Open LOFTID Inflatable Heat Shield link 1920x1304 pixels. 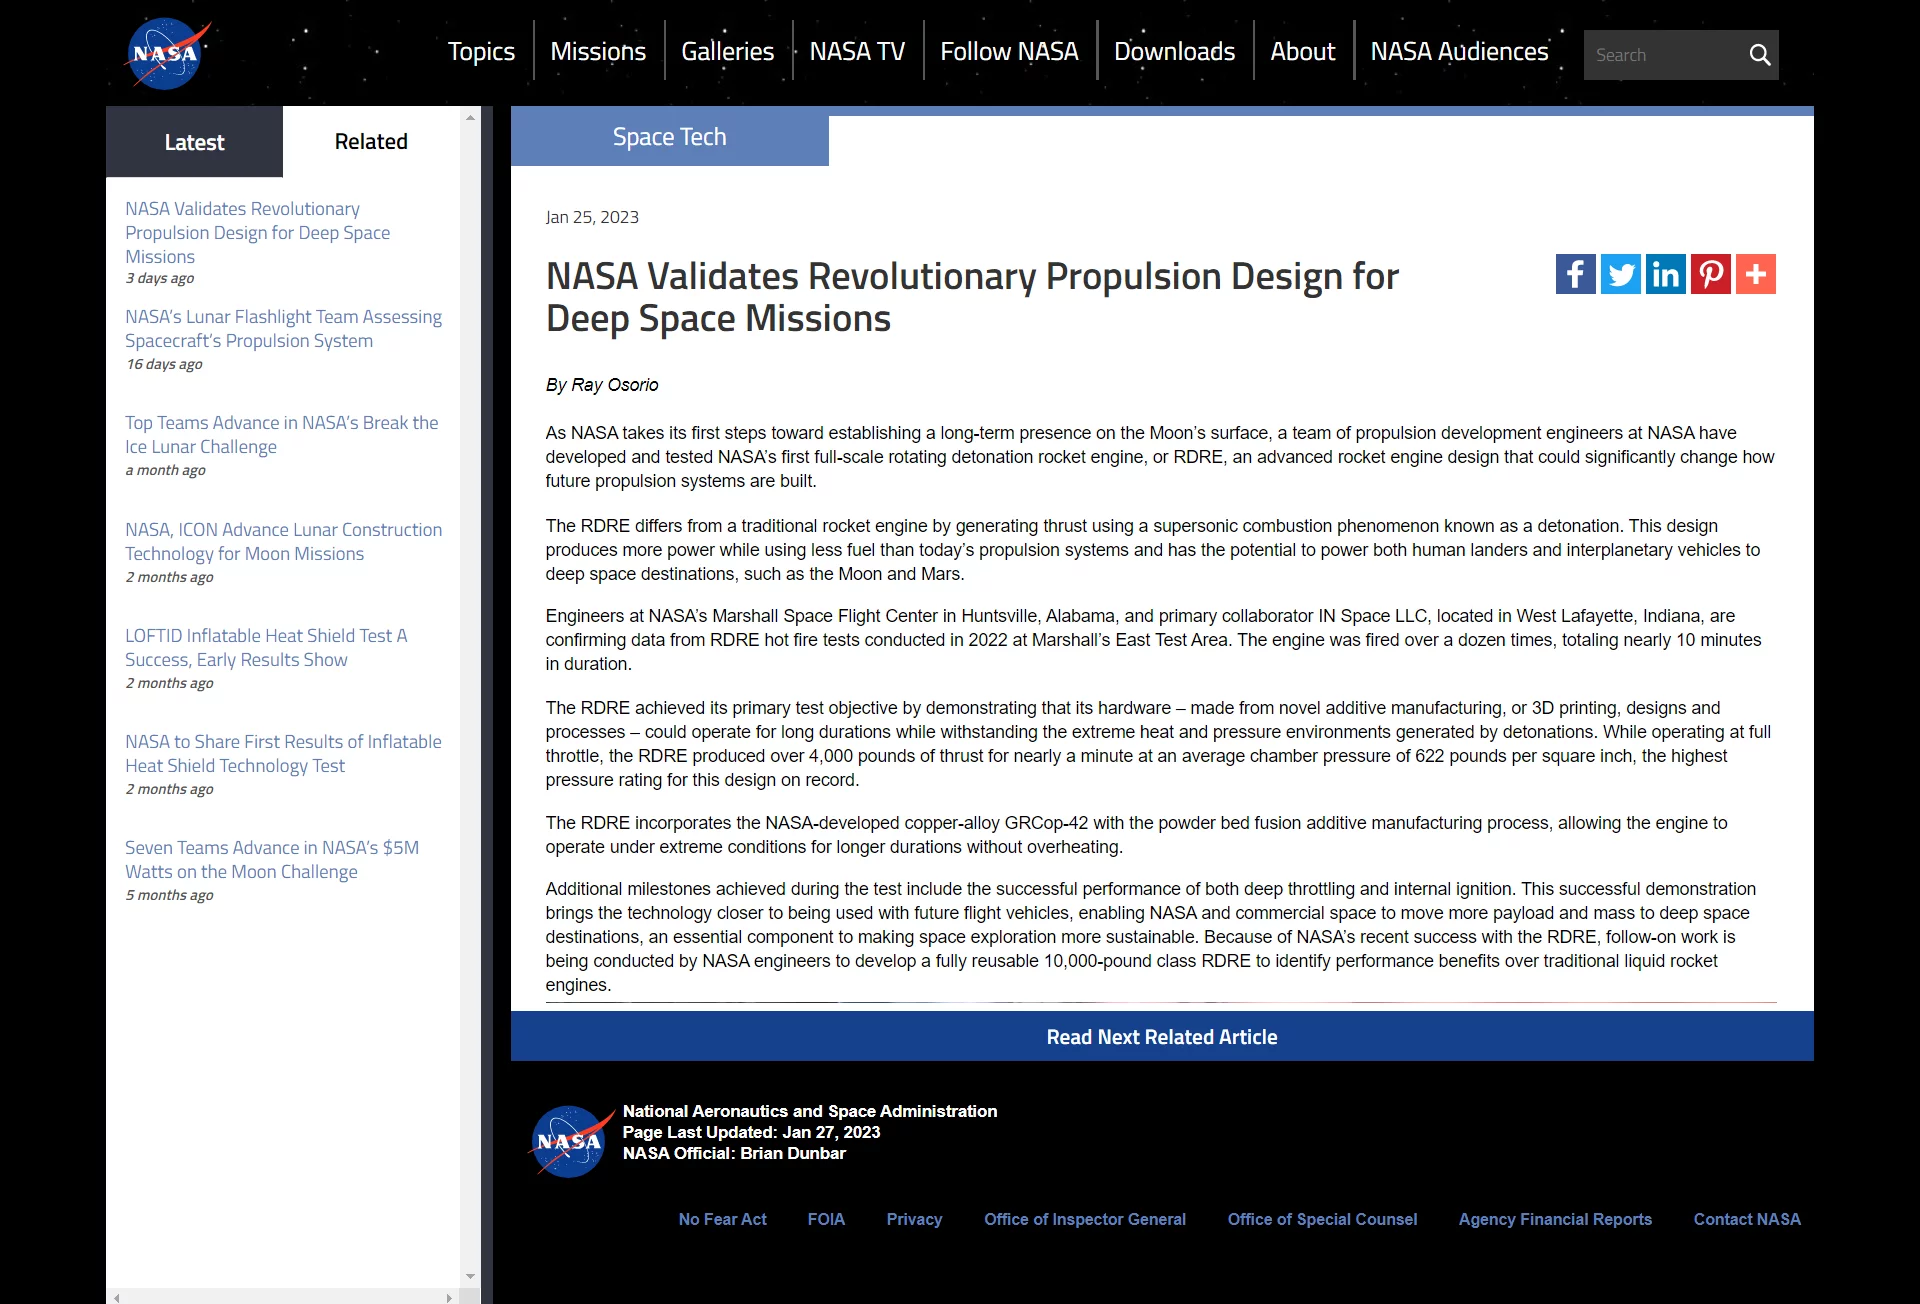pyautogui.click(x=266, y=647)
